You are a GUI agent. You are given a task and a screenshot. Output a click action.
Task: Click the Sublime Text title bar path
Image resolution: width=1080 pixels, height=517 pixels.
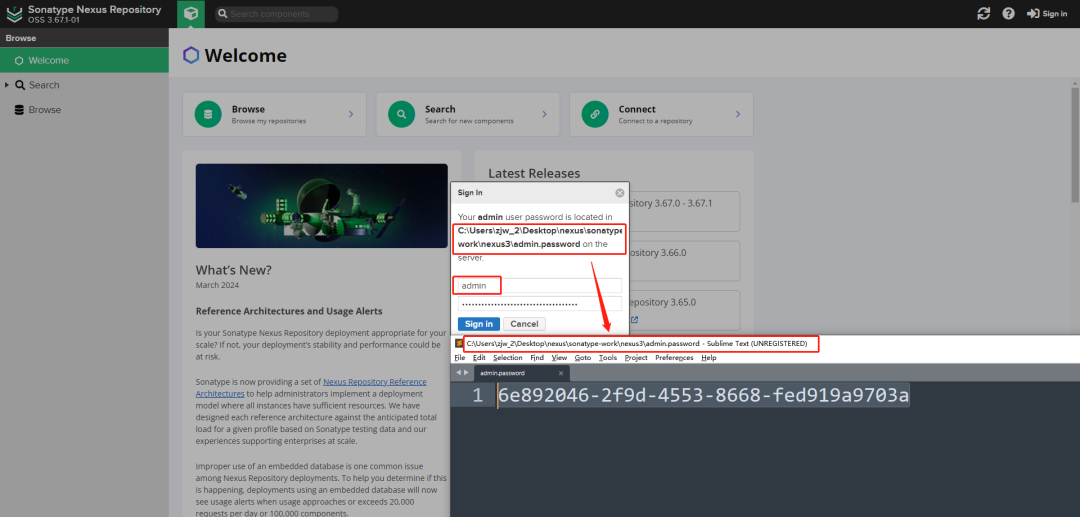(x=636, y=344)
